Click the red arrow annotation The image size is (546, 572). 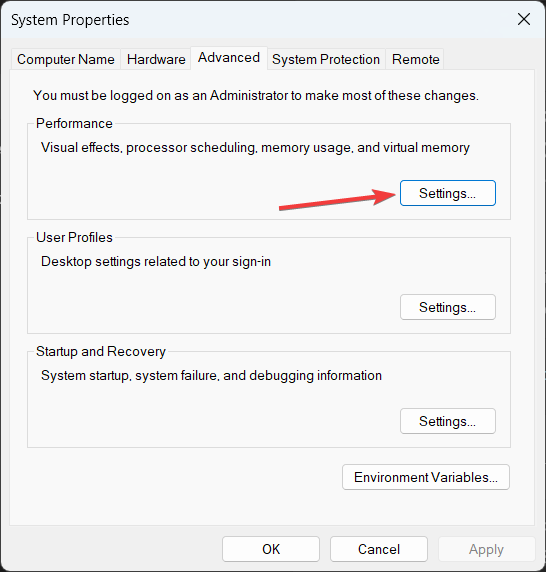[x=337, y=200]
